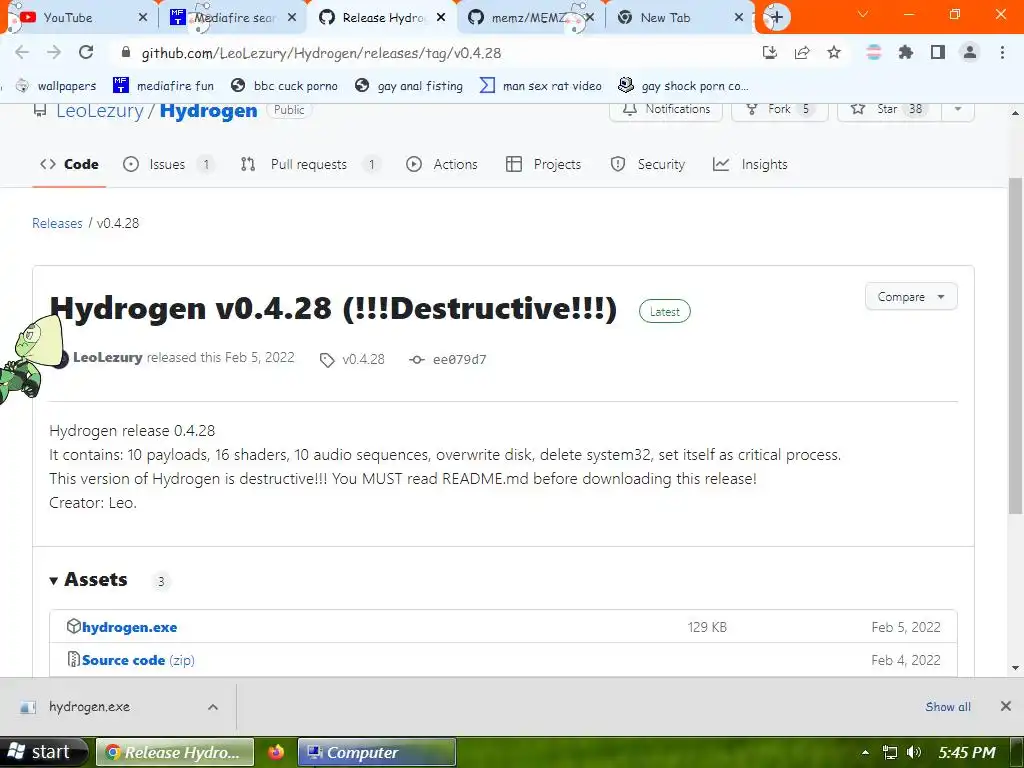Open the Windows start button
1024x768 pixels.
tap(43, 752)
